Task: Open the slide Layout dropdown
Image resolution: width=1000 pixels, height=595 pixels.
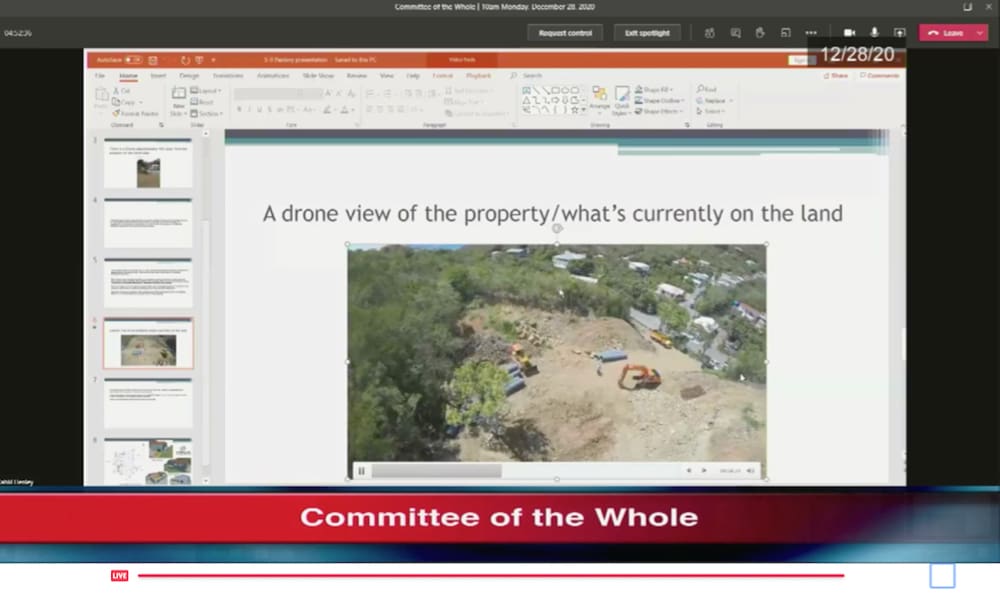Action: pos(206,91)
